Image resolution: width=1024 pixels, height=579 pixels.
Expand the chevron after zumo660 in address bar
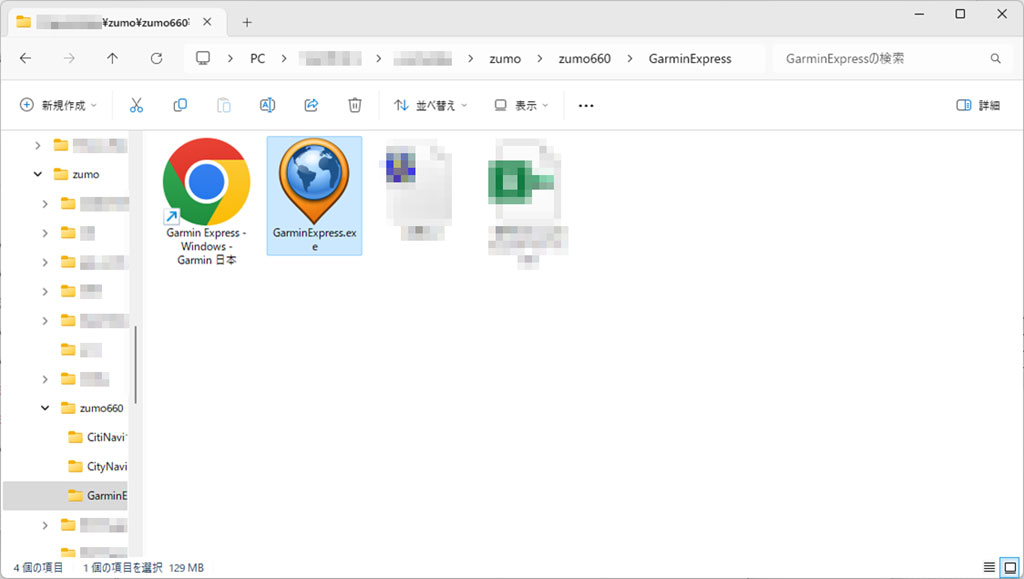pyautogui.click(x=630, y=59)
